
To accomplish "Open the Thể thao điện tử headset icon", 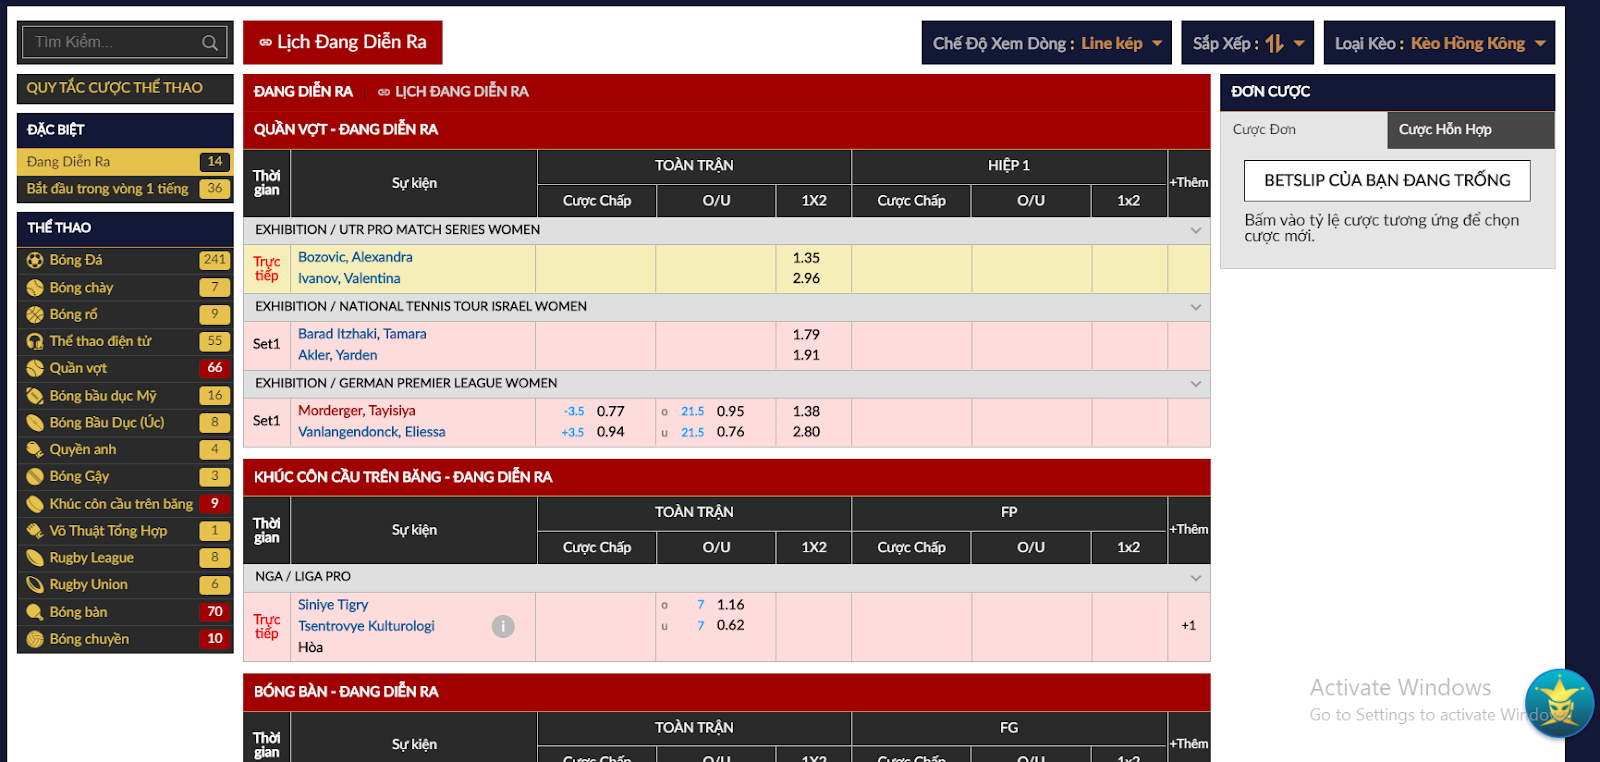I will [35, 341].
